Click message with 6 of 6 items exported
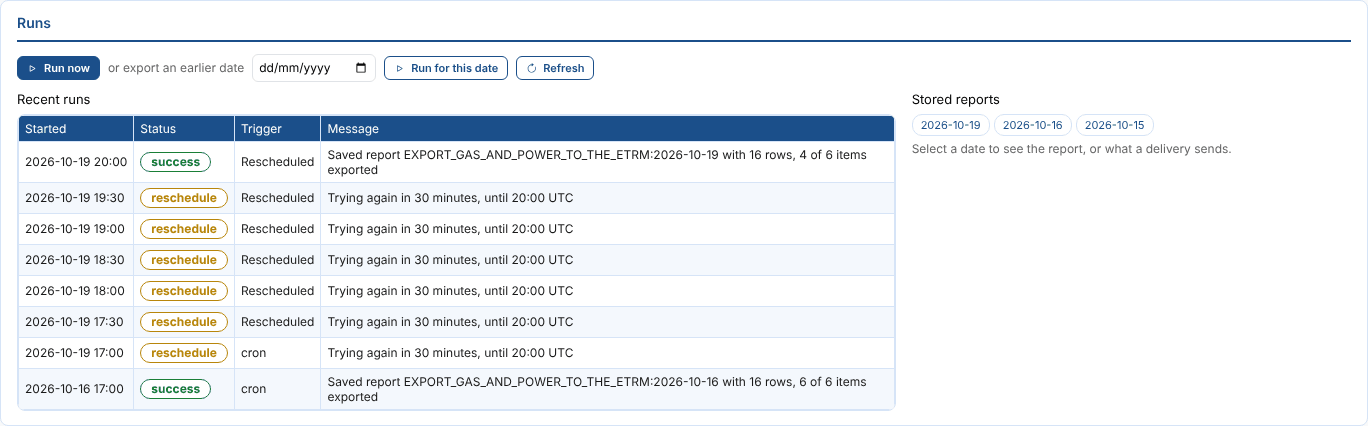This screenshot has width=1368, height=426. 607,389
